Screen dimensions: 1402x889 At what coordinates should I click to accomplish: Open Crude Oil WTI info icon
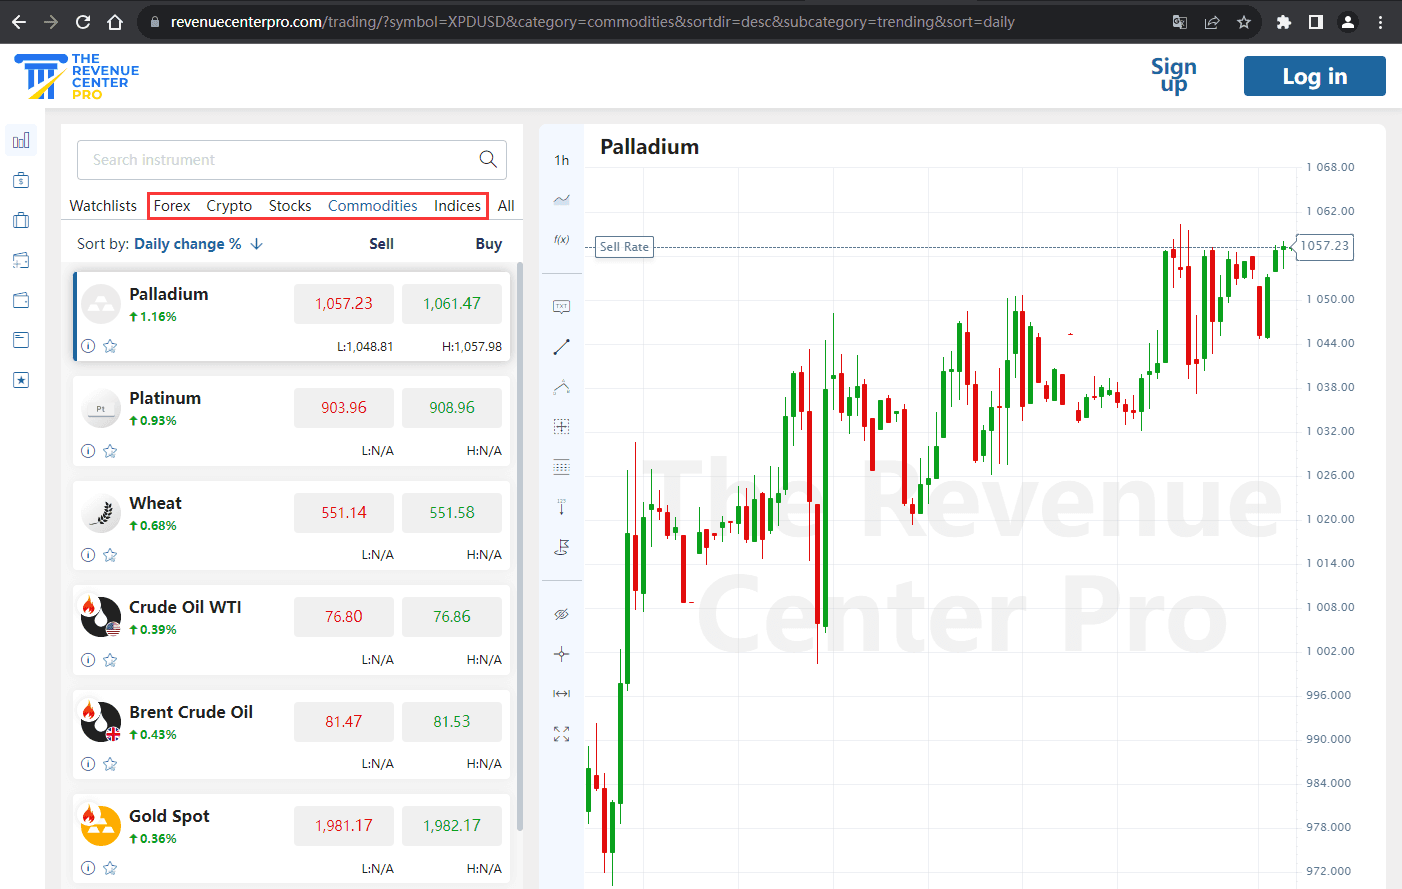pyautogui.click(x=88, y=660)
